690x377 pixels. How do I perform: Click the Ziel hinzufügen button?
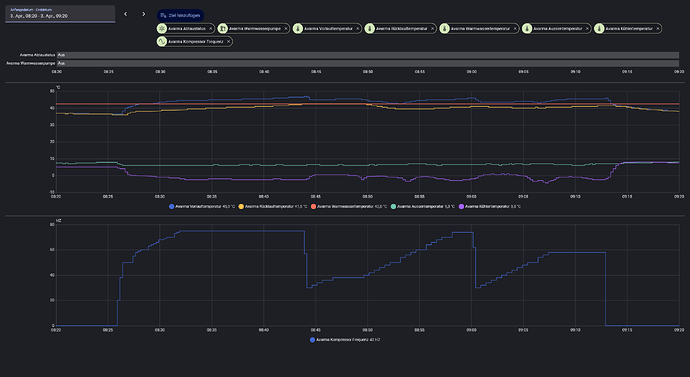[180, 15]
